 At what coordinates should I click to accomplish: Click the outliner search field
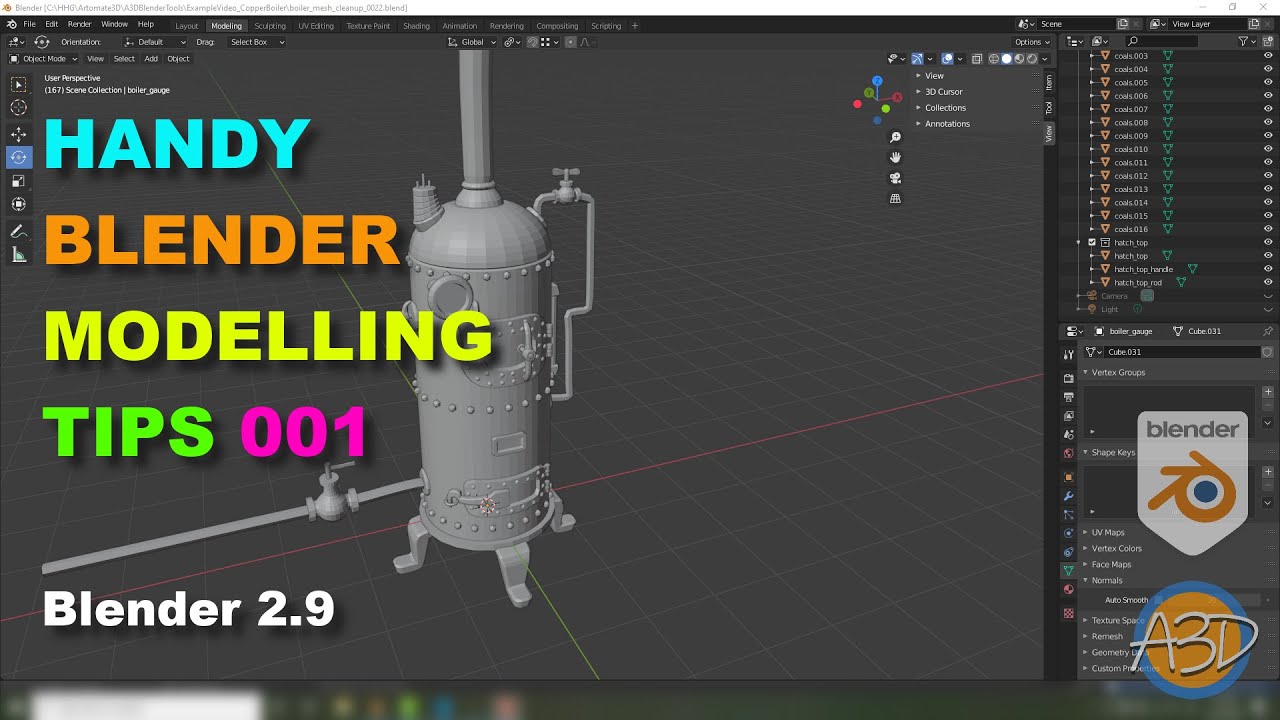pyautogui.click(x=1160, y=41)
